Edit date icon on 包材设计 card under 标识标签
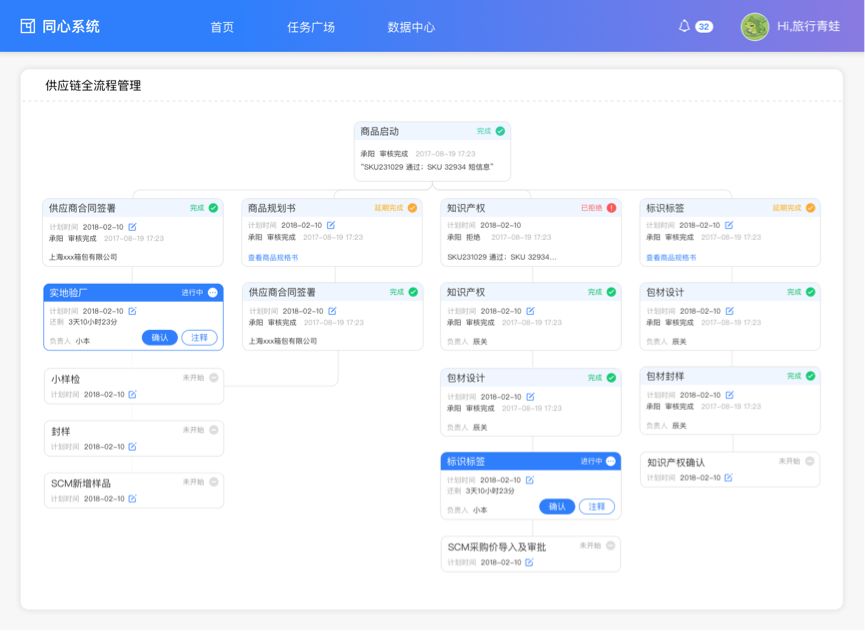 click(730, 311)
